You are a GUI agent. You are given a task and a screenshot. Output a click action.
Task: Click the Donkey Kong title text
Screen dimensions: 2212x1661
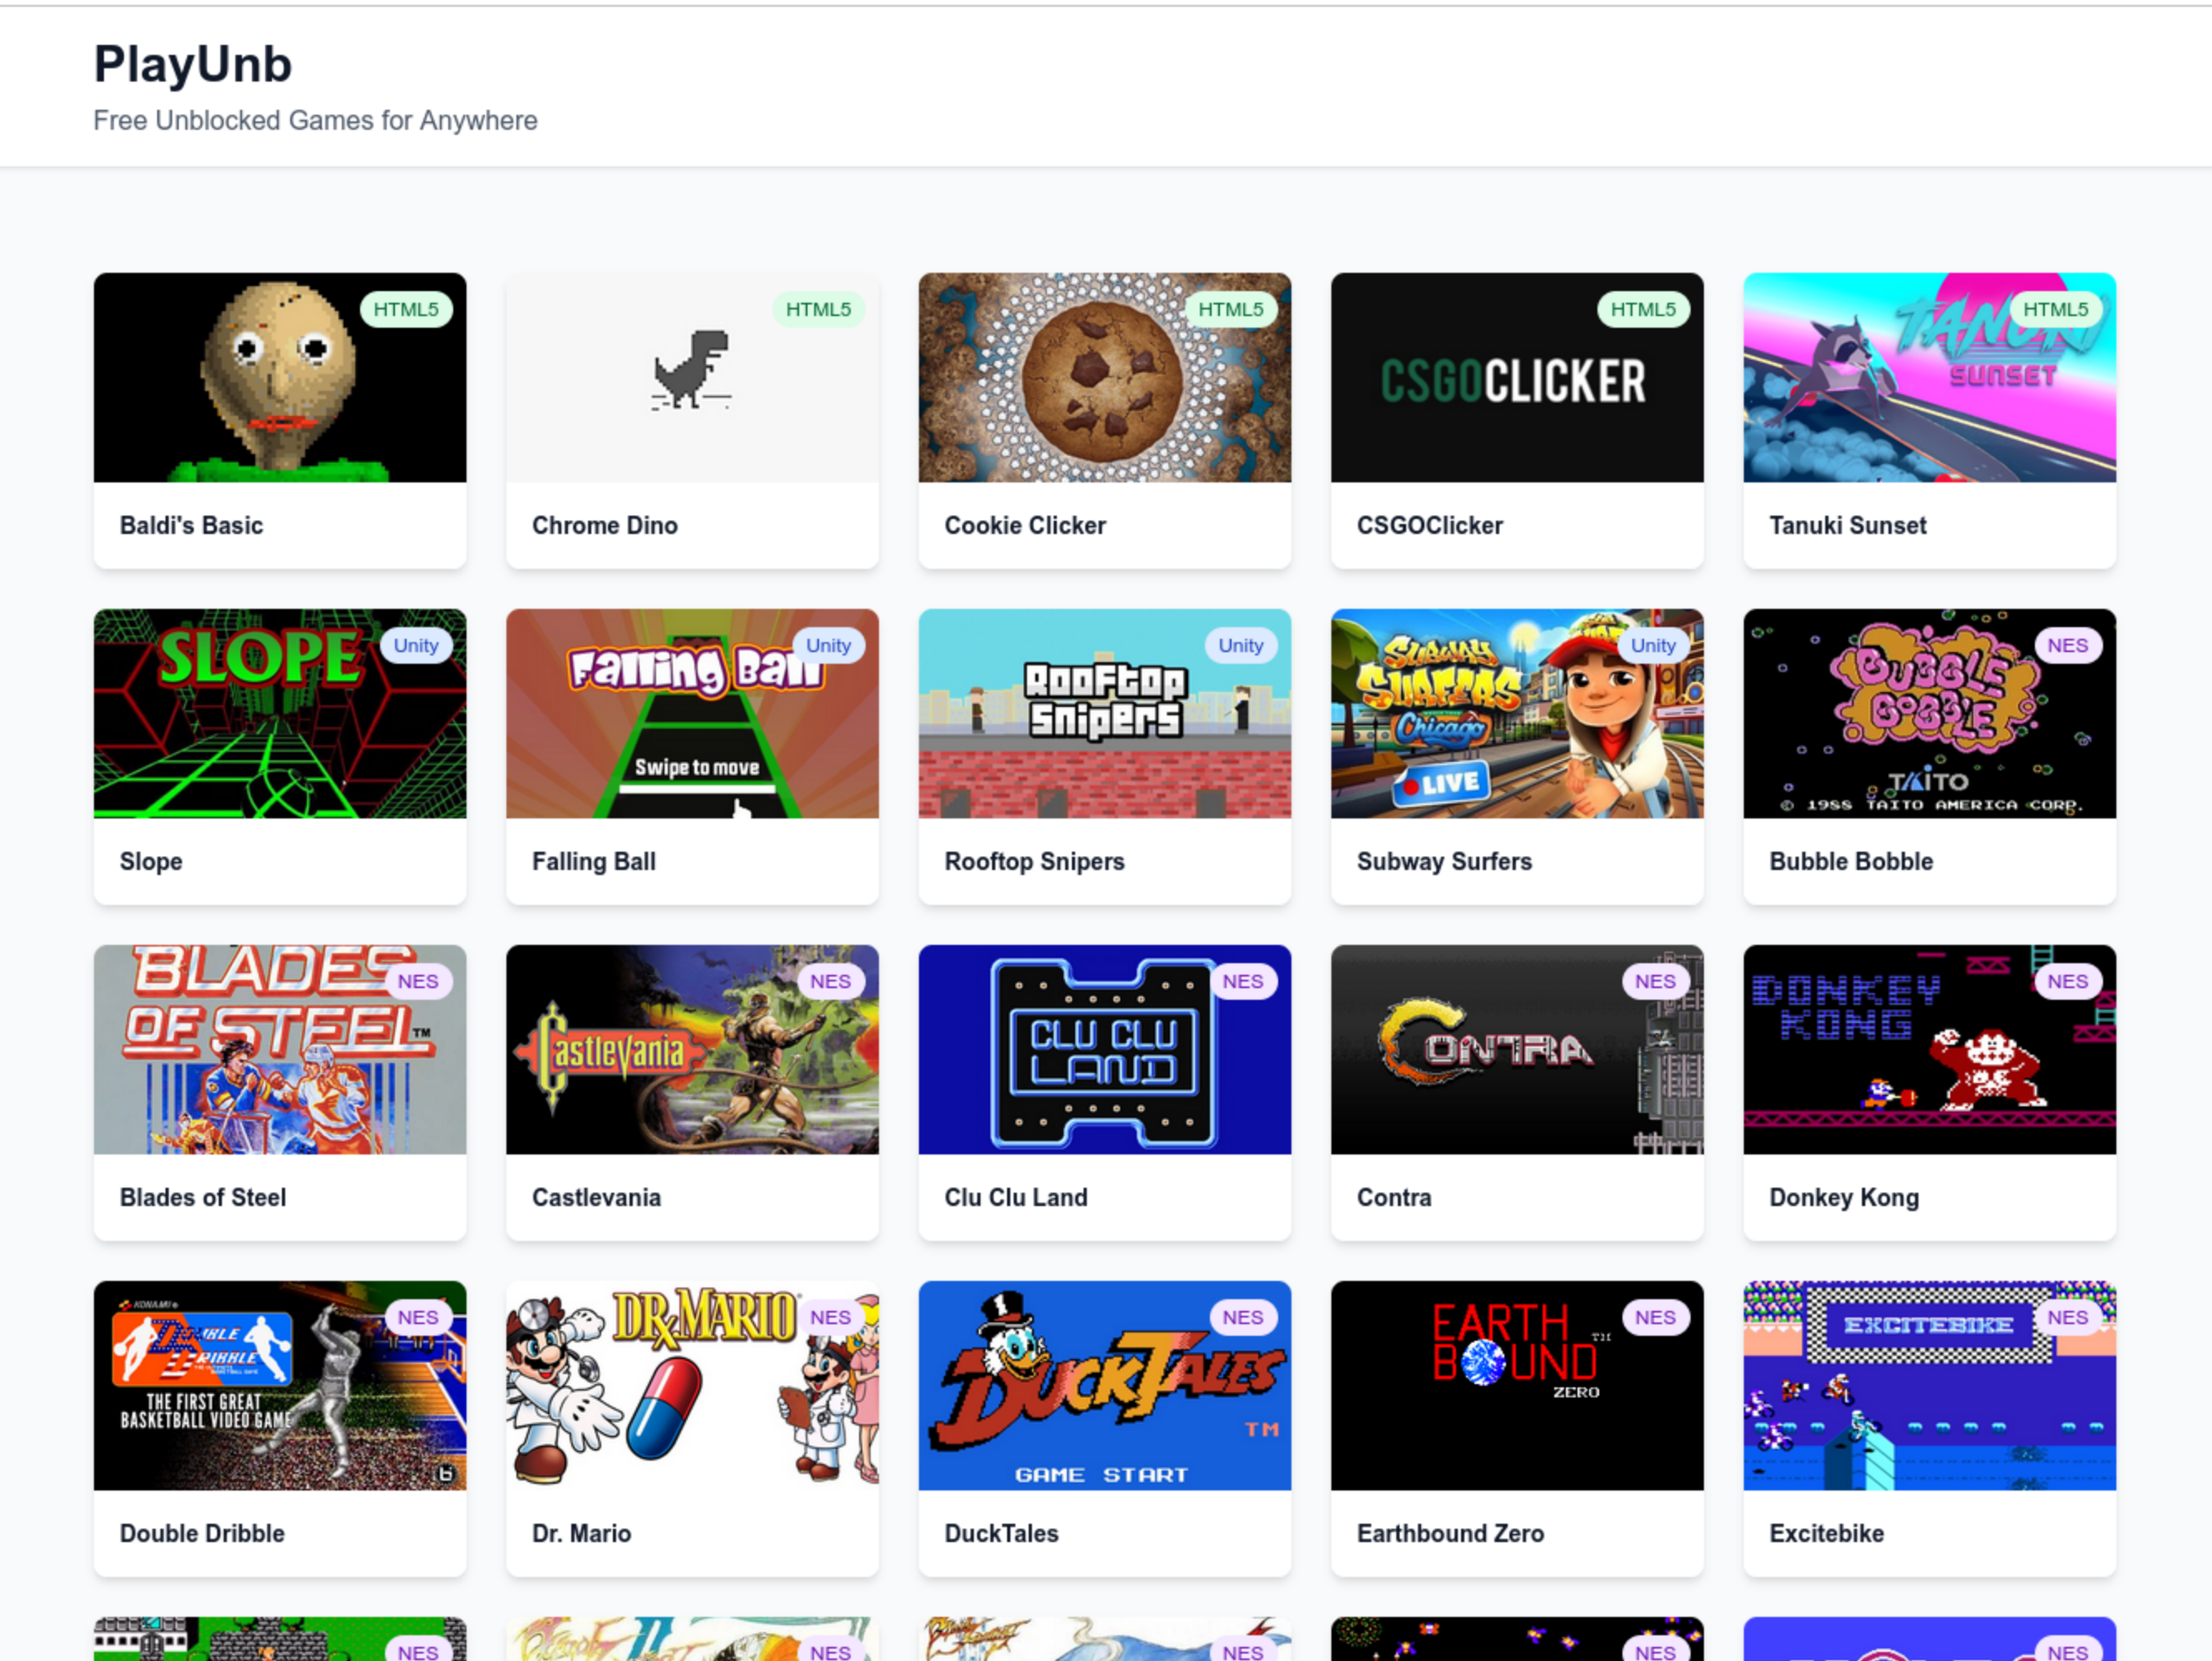1844,1198
